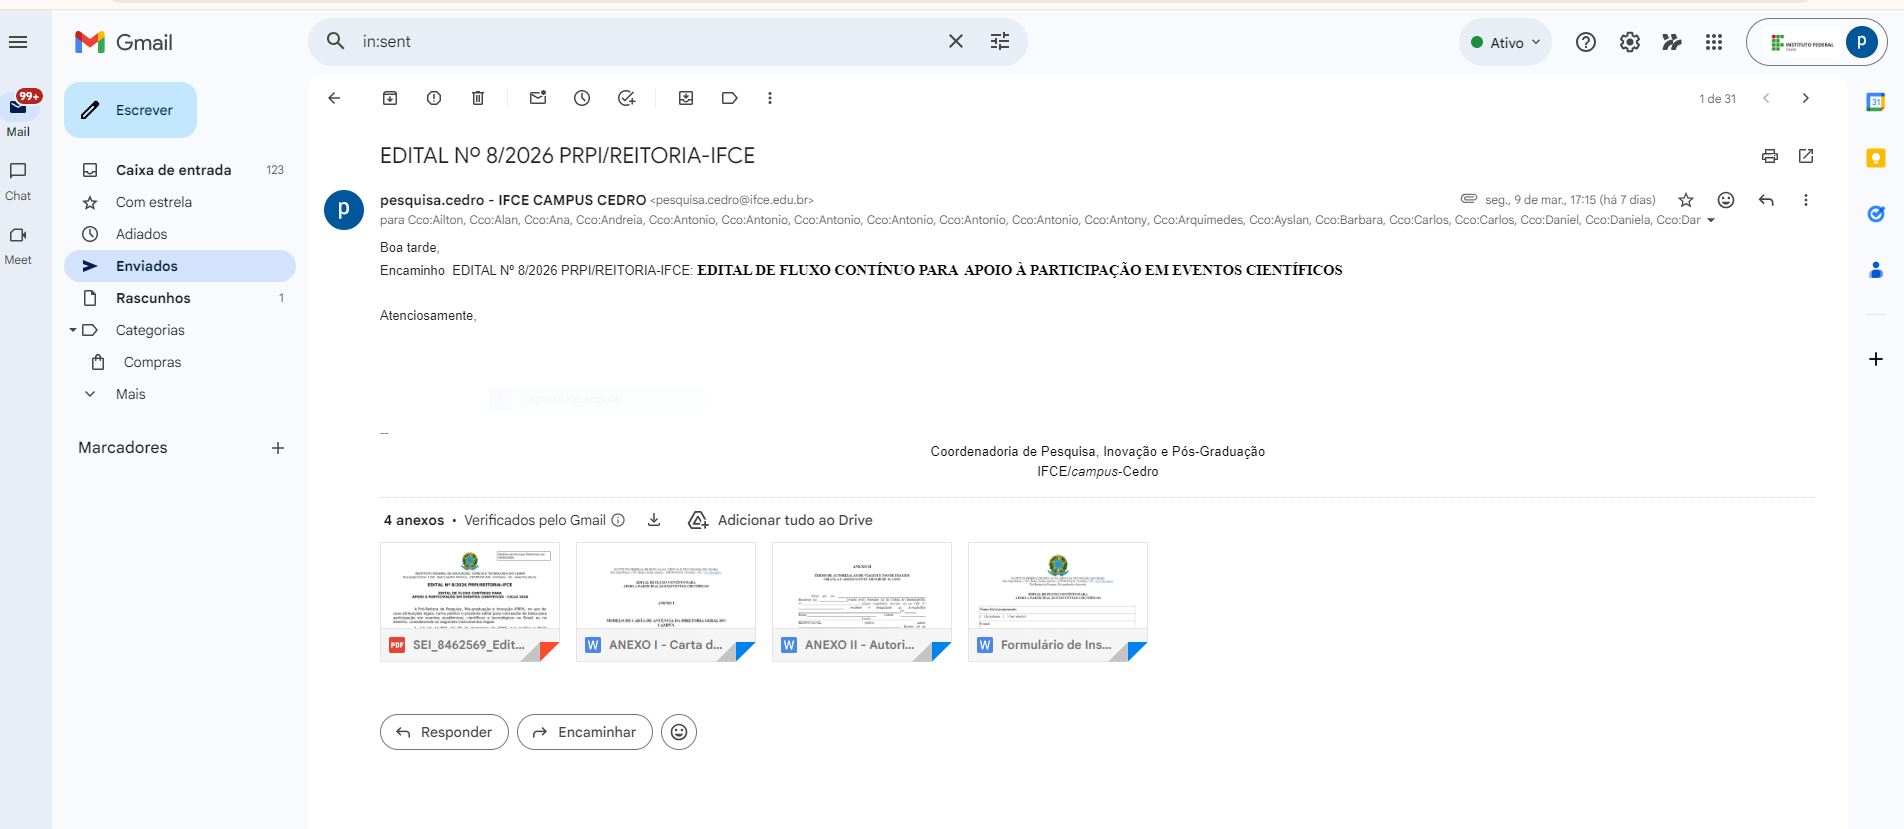Viewport: 1904px width, 829px height.
Task: Open the Ativo status dropdown
Action: point(1505,42)
